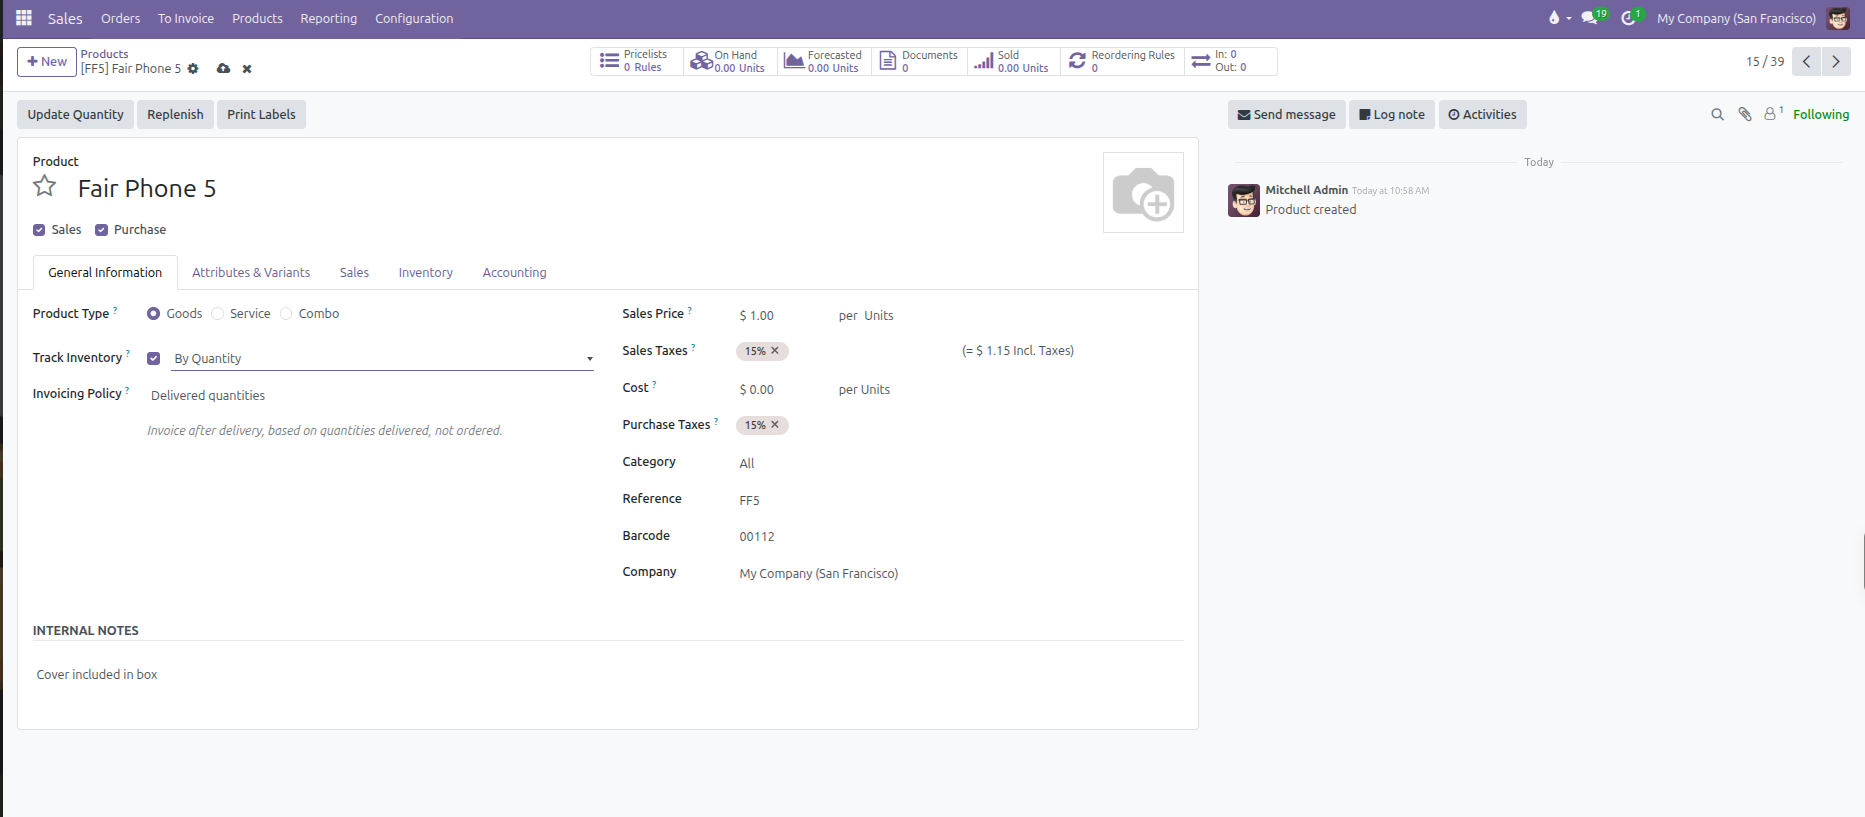The height and width of the screenshot is (817, 1865).
Task: Click the gear actions icon beside Fair Phone 5
Action: click(193, 69)
